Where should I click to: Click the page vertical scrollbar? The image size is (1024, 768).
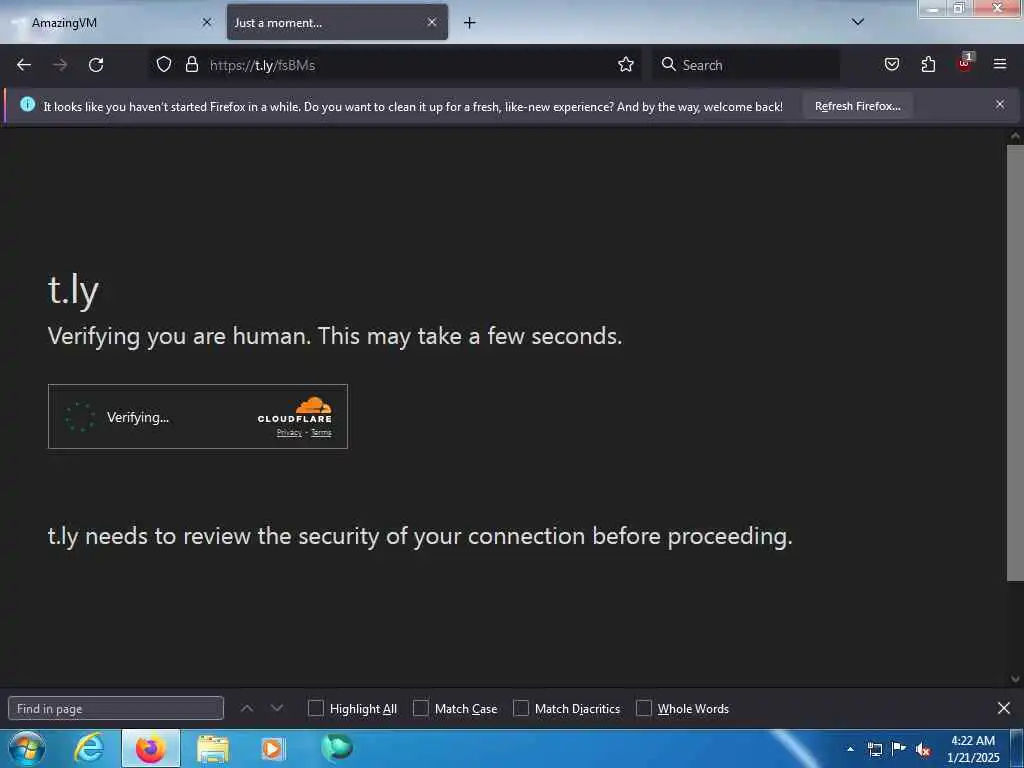coord(1015,362)
